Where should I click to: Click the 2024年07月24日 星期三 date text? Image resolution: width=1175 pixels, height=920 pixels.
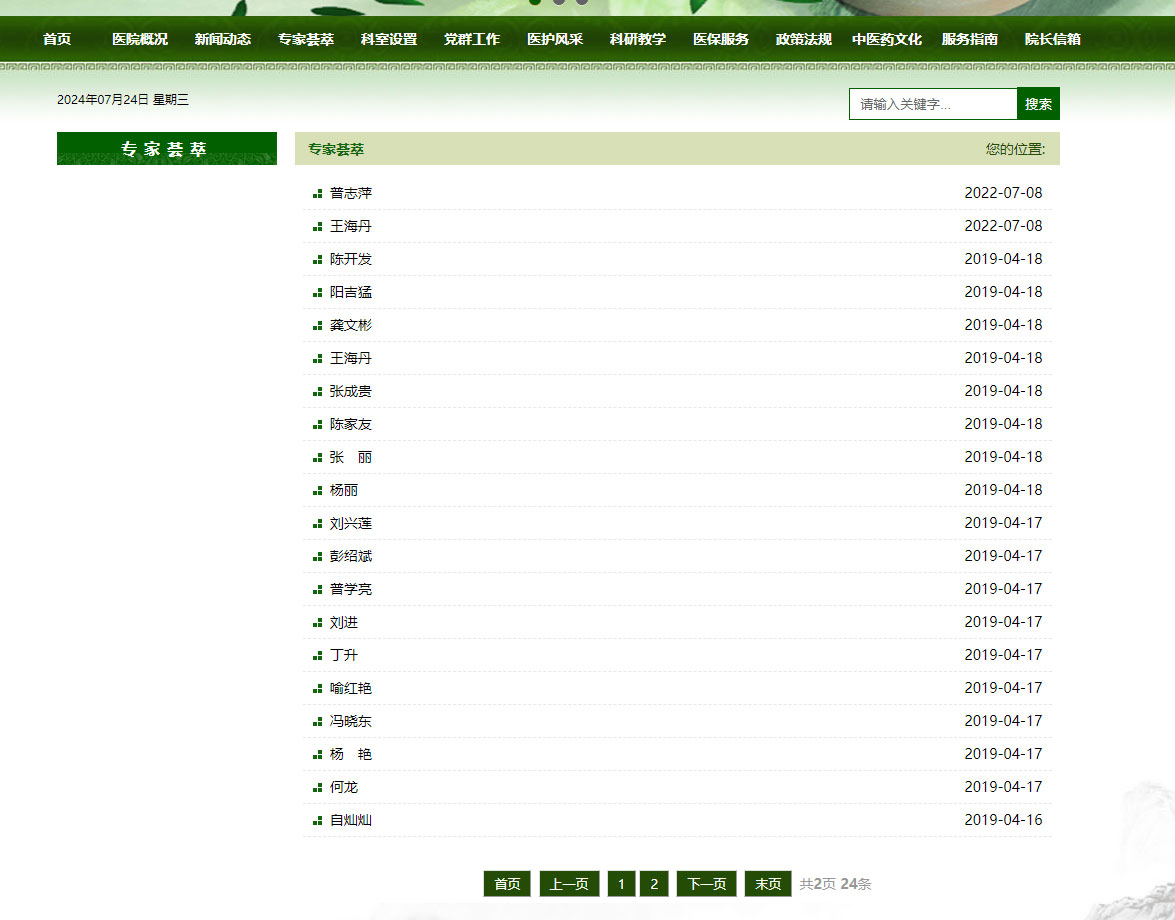[x=123, y=100]
